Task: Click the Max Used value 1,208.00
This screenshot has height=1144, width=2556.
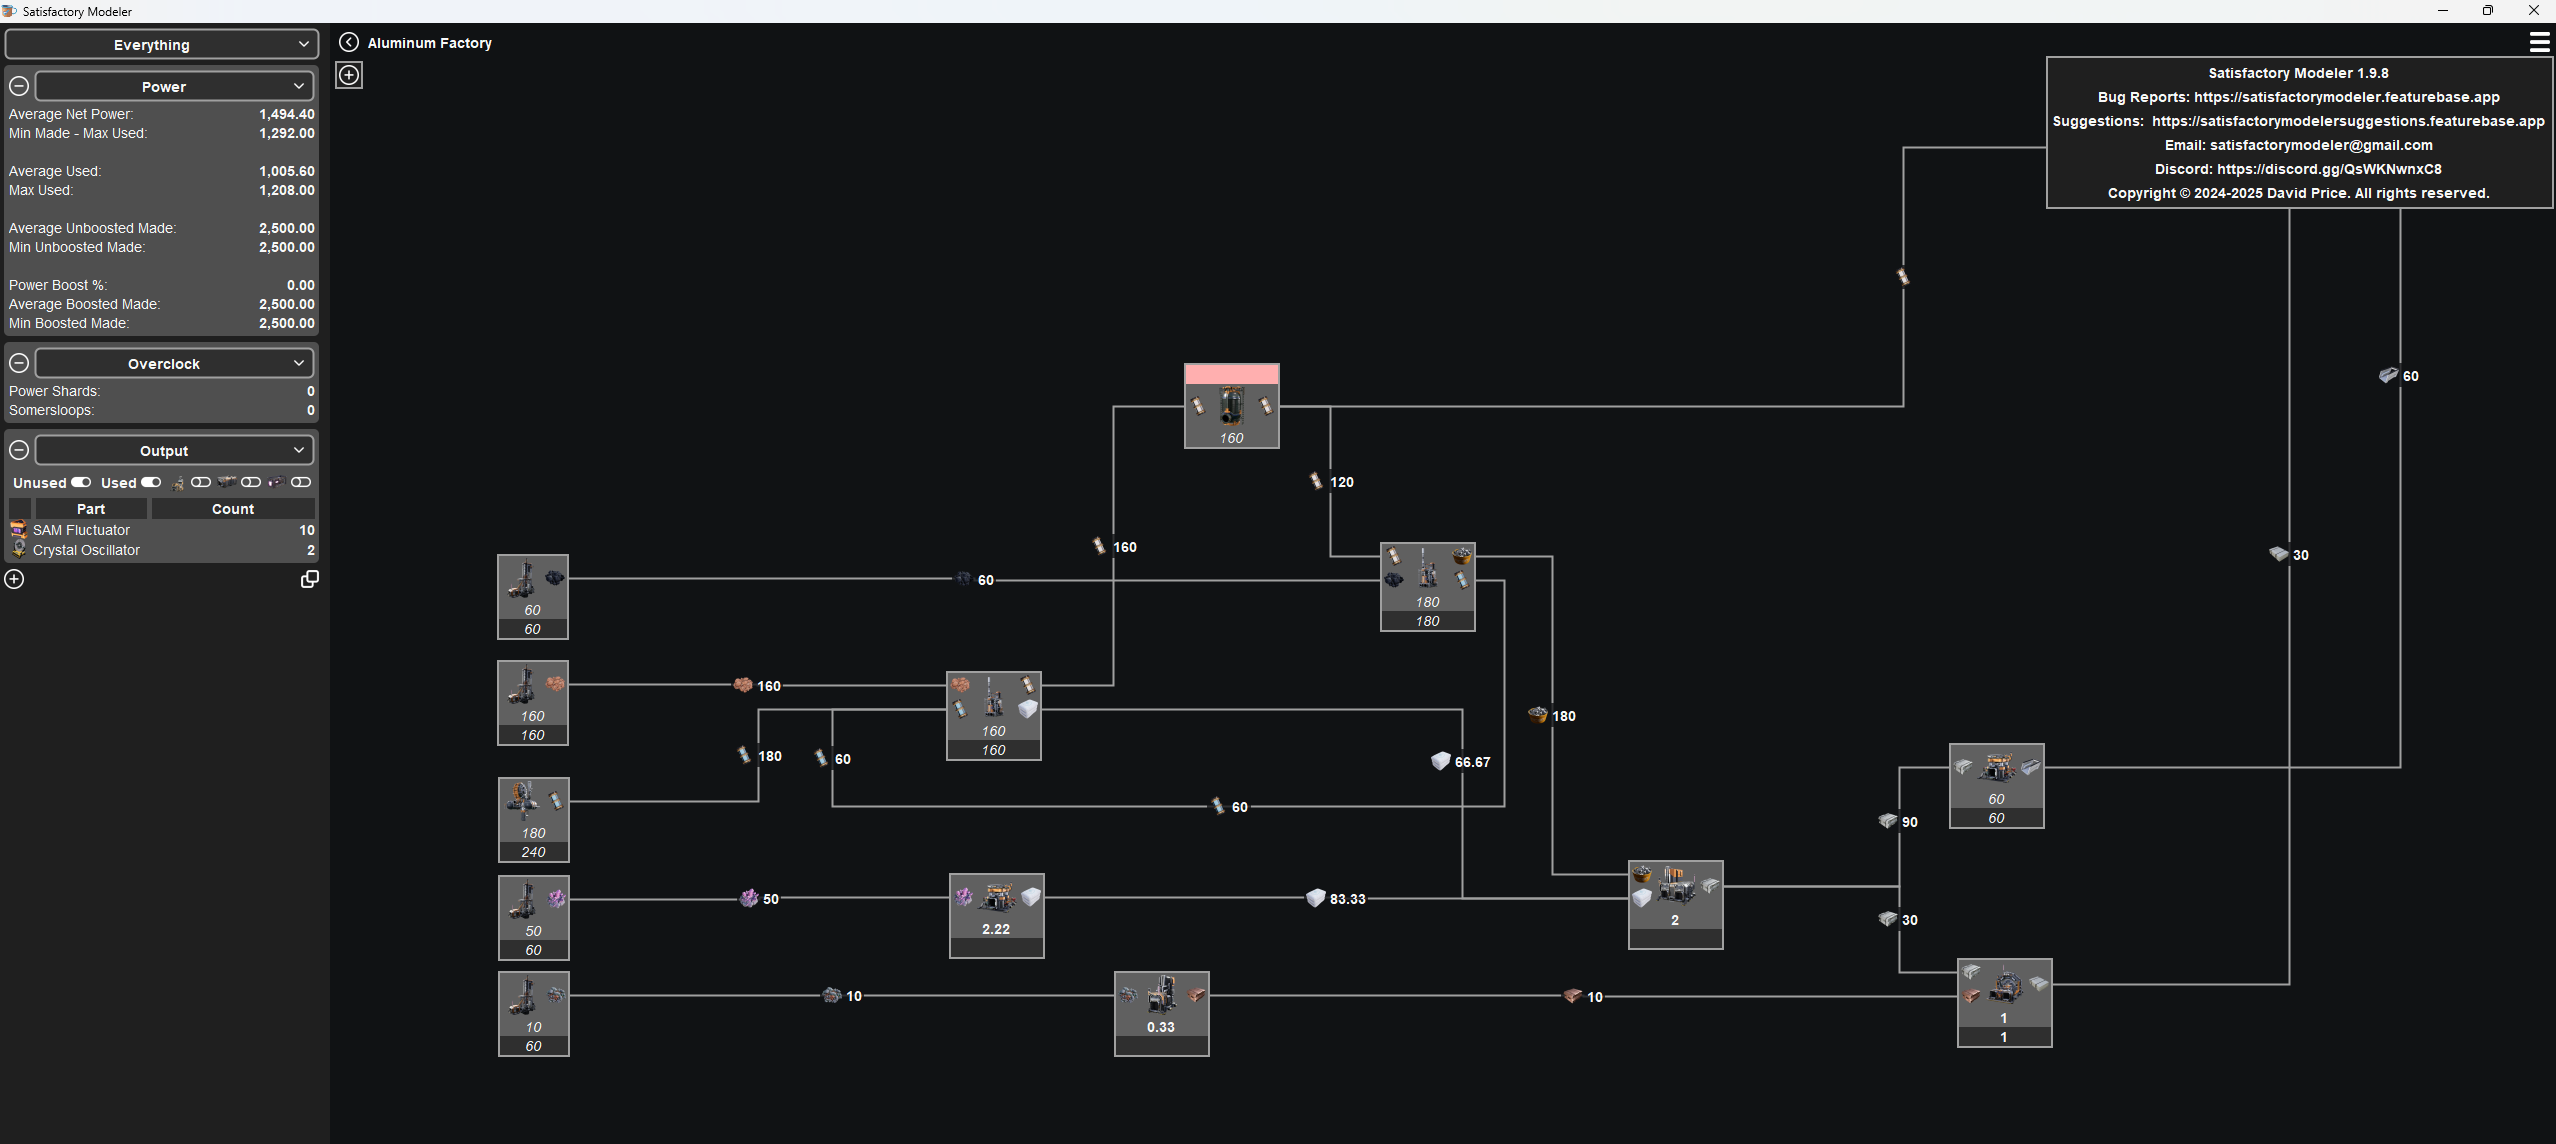Action: 287,190
